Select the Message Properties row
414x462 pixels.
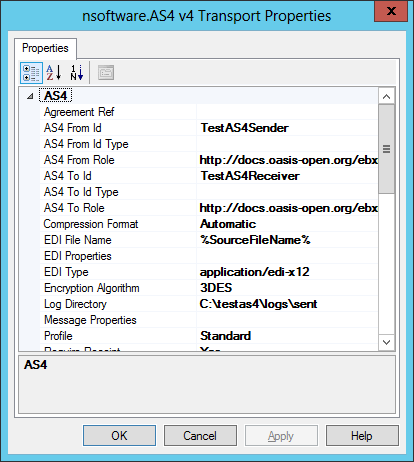coord(208,320)
